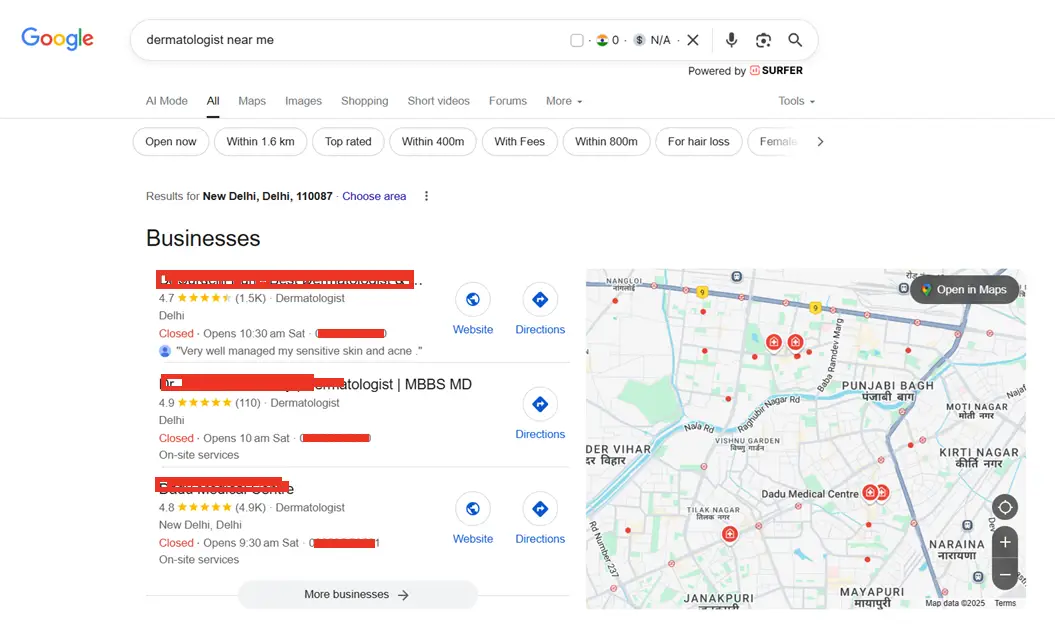Click the More businesses button

356,594
